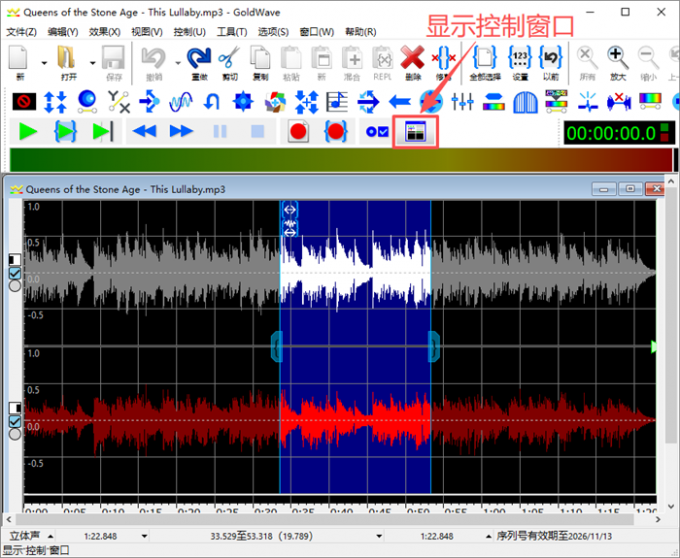Play audio with the green play button
The height and width of the screenshot is (558, 680).
pos(28,131)
